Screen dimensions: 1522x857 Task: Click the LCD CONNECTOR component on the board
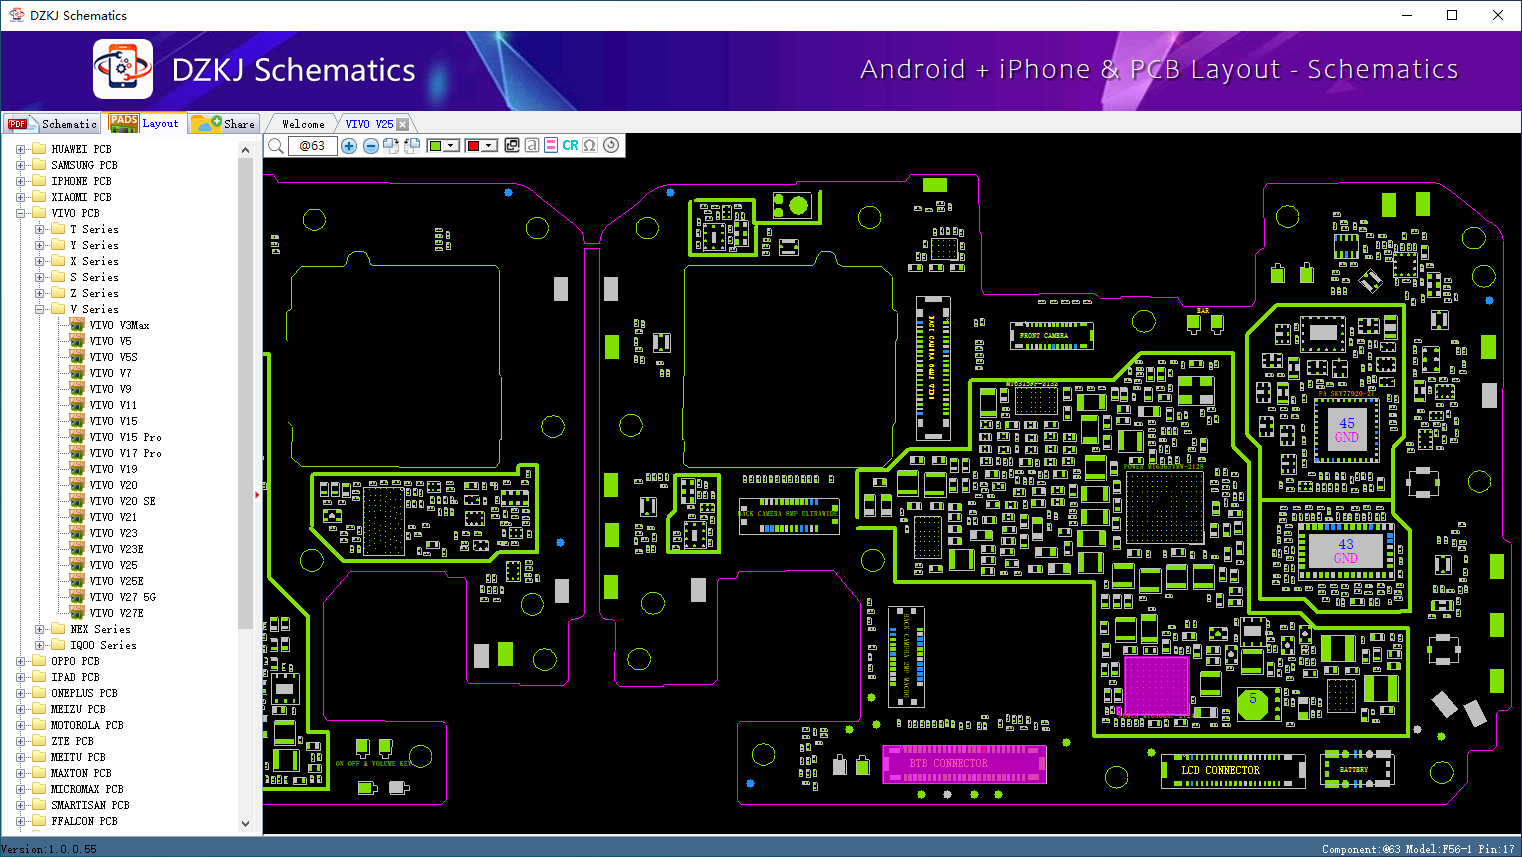pyautogui.click(x=1233, y=771)
